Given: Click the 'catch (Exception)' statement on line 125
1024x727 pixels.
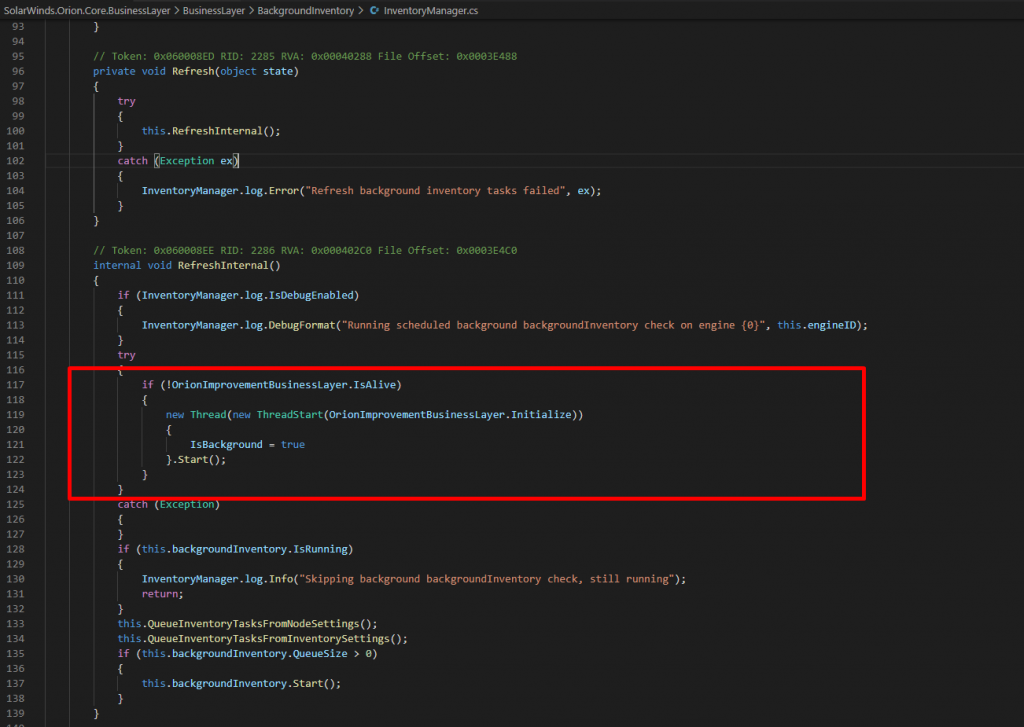Looking at the screenshot, I should coord(168,504).
